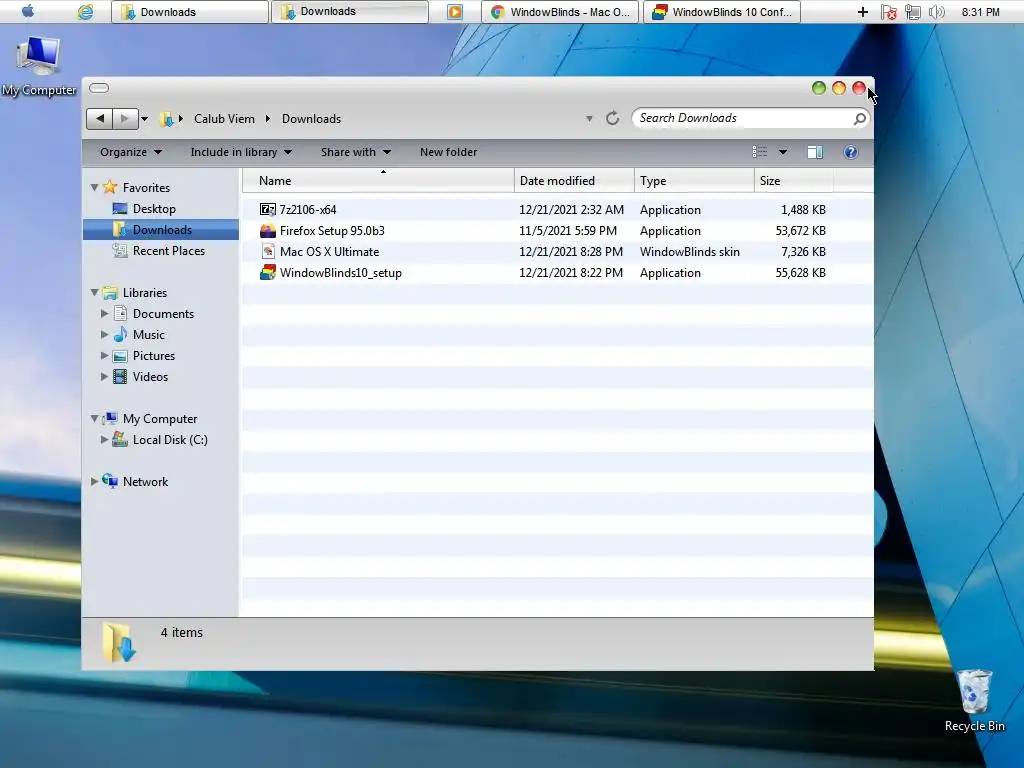Switch to the WindowBlinds Chrome window
Image resolution: width=1024 pixels, height=768 pixels.
560,12
